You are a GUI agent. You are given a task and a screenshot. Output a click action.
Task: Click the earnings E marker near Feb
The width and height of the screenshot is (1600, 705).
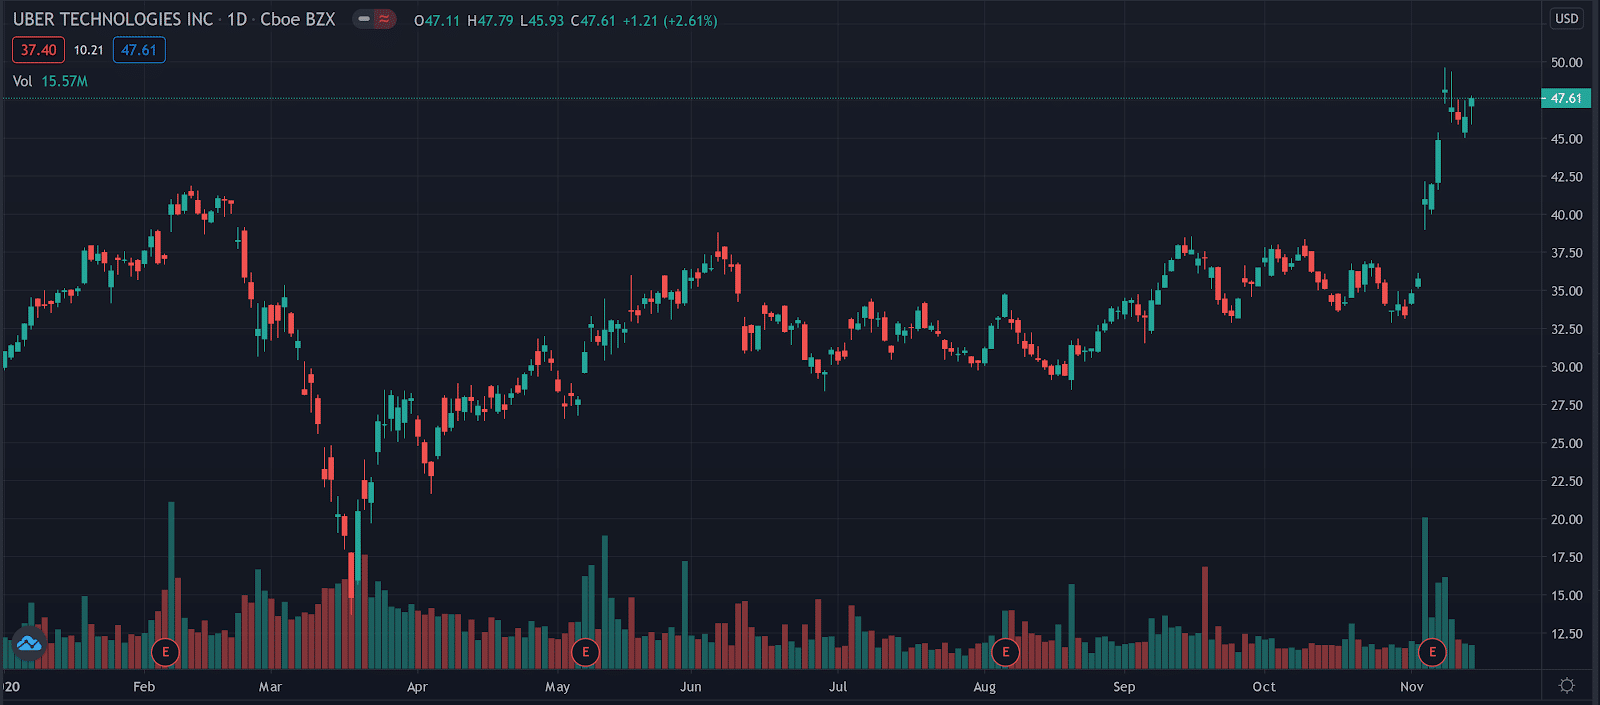[165, 653]
